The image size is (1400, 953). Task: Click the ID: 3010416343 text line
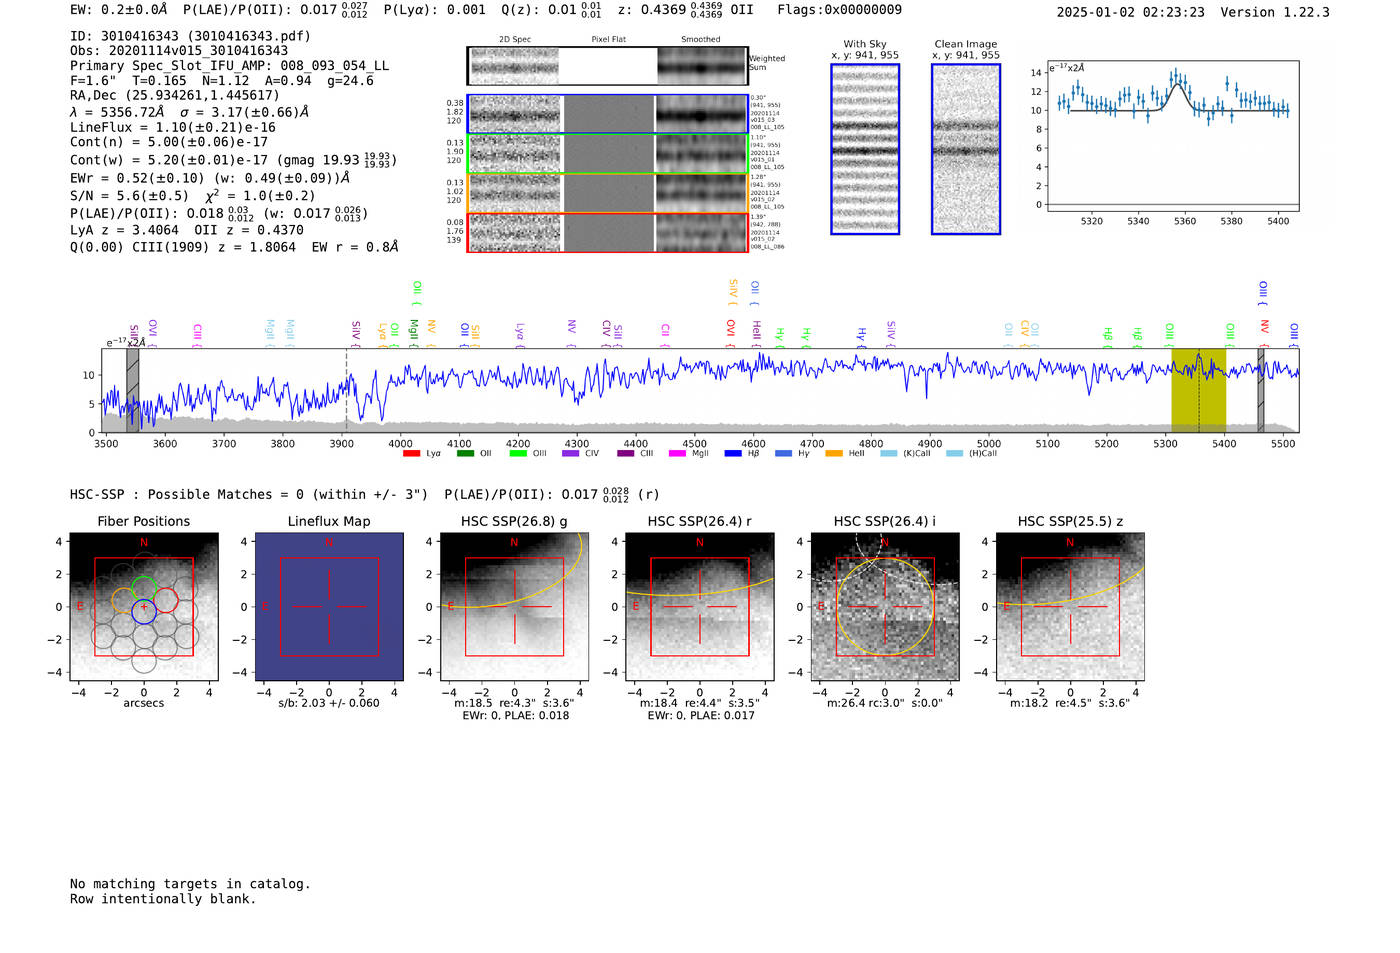point(191,36)
